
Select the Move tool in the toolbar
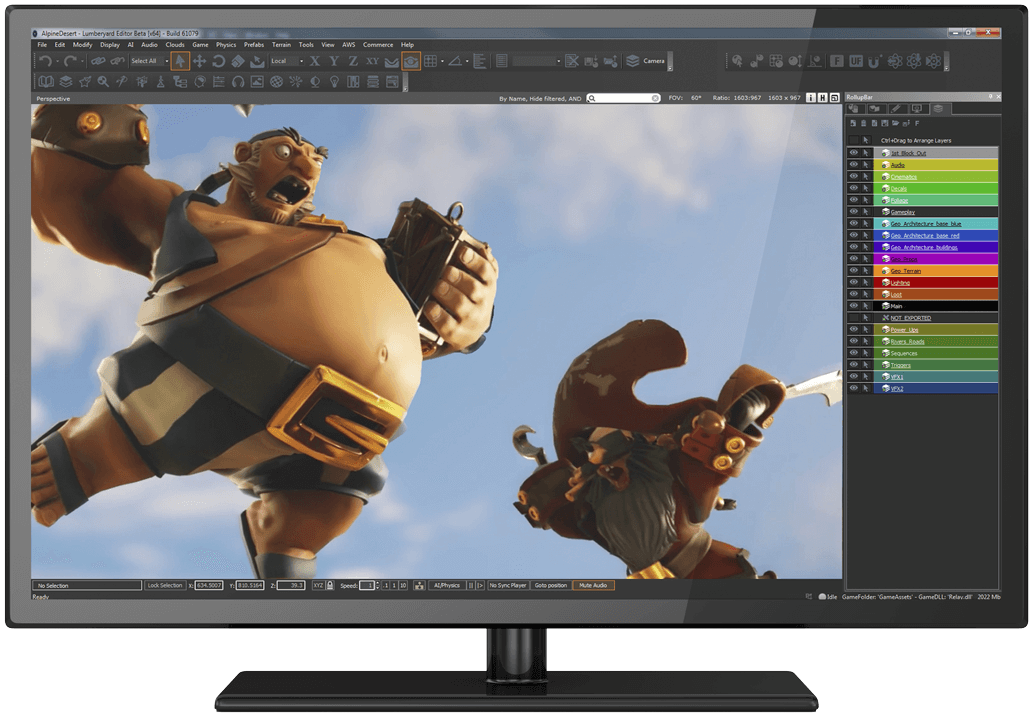pyautogui.click(x=200, y=61)
